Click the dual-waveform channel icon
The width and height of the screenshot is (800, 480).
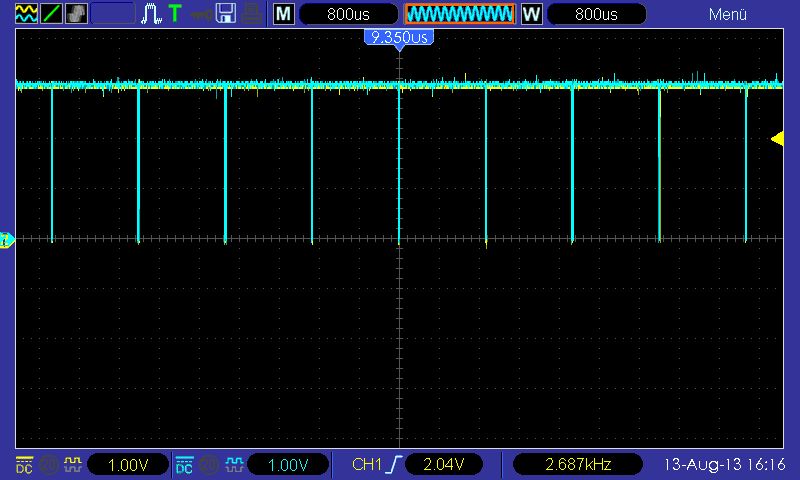tap(25, 14)
